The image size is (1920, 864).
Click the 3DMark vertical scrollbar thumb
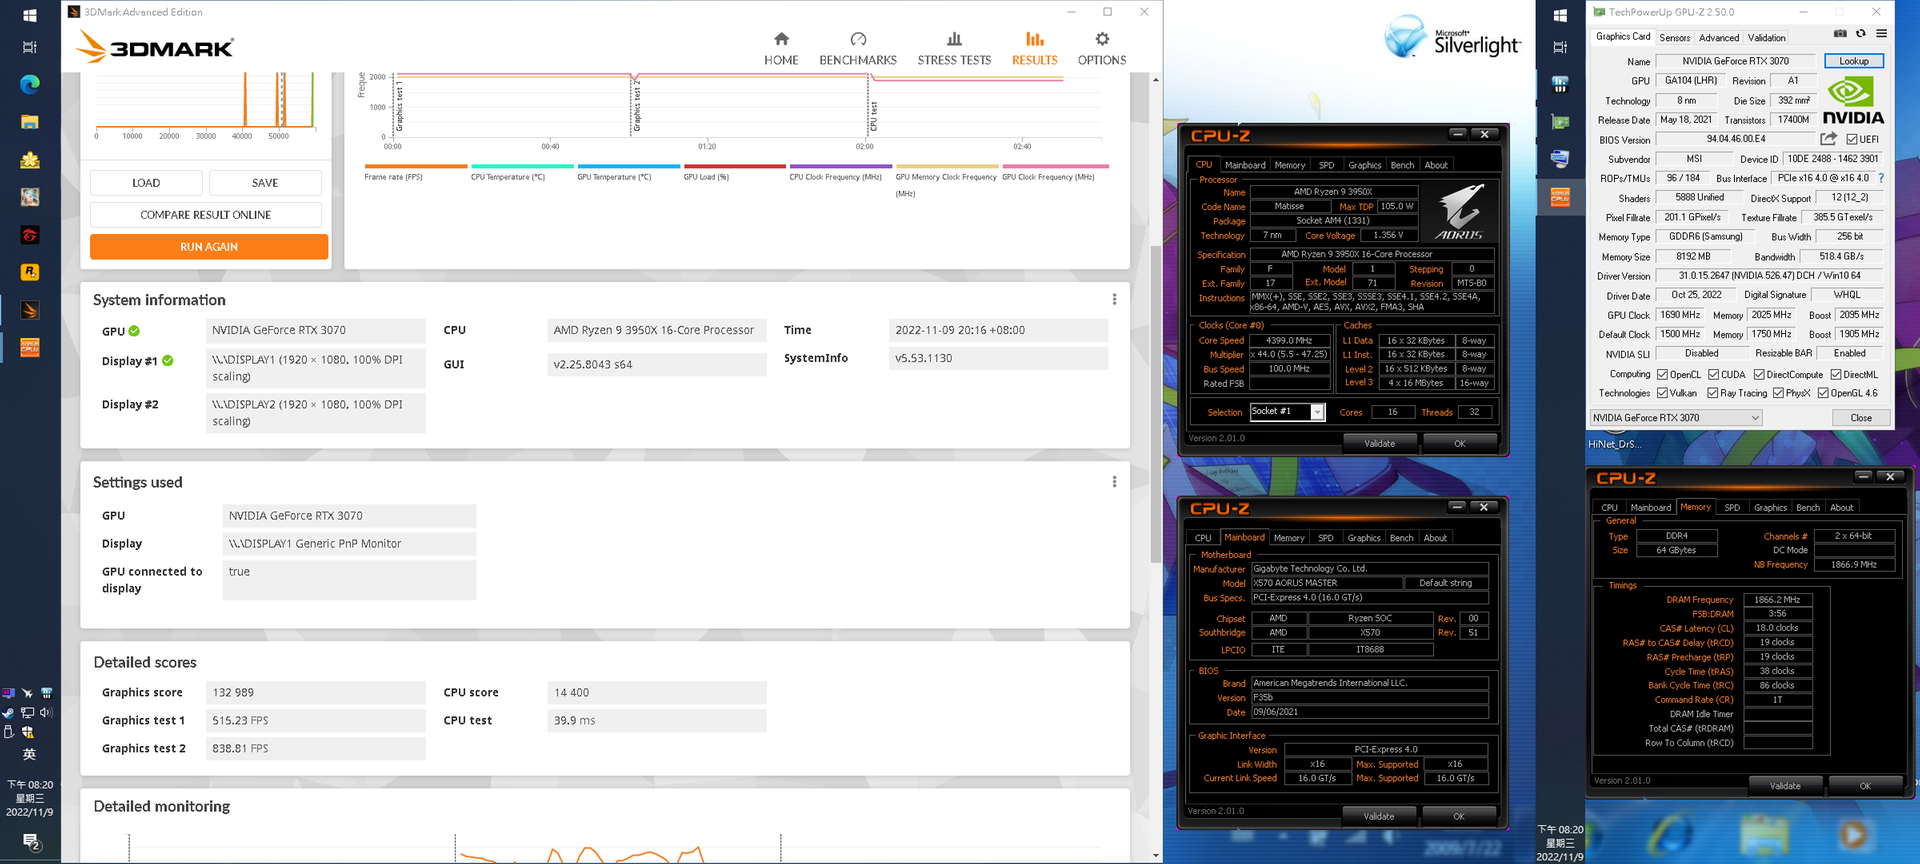[1156, 404]
